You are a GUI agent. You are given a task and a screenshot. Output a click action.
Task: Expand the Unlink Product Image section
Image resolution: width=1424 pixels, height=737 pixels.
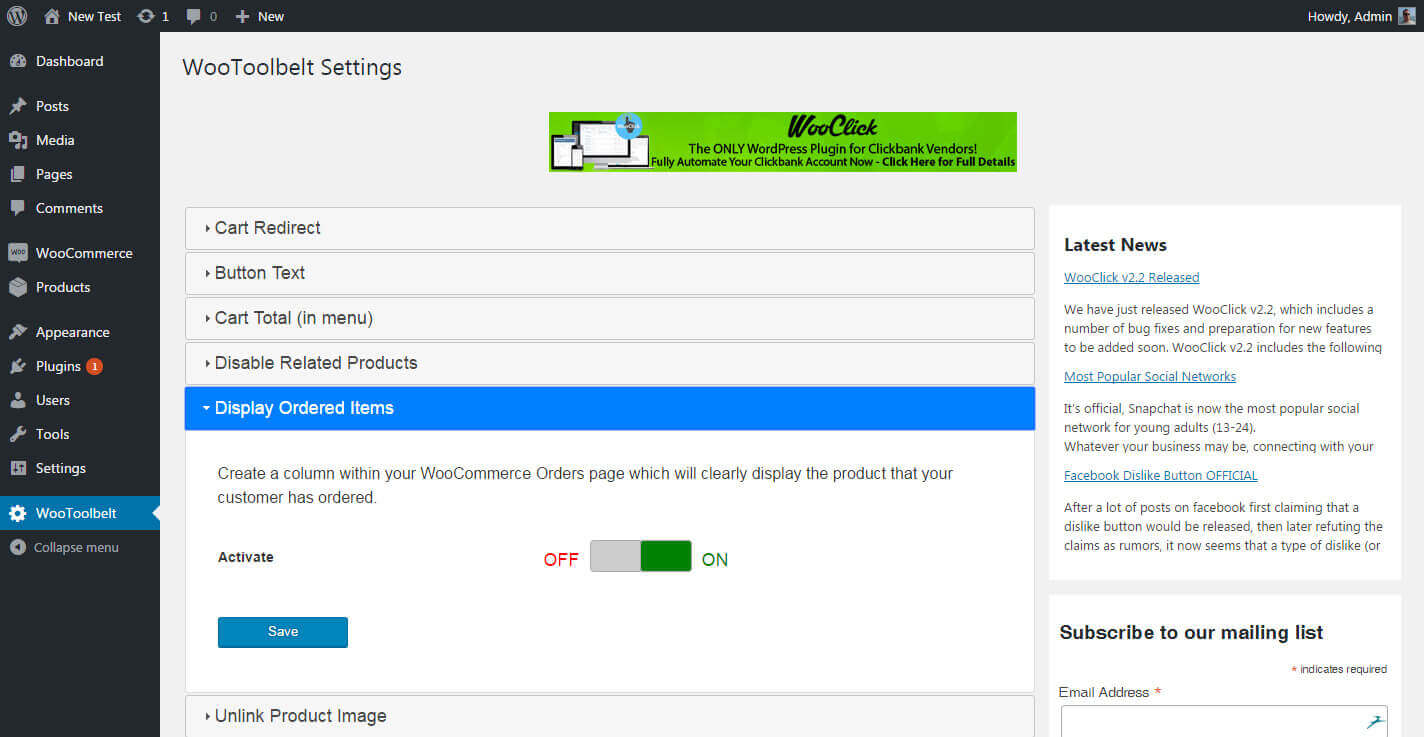coord(610,716)
